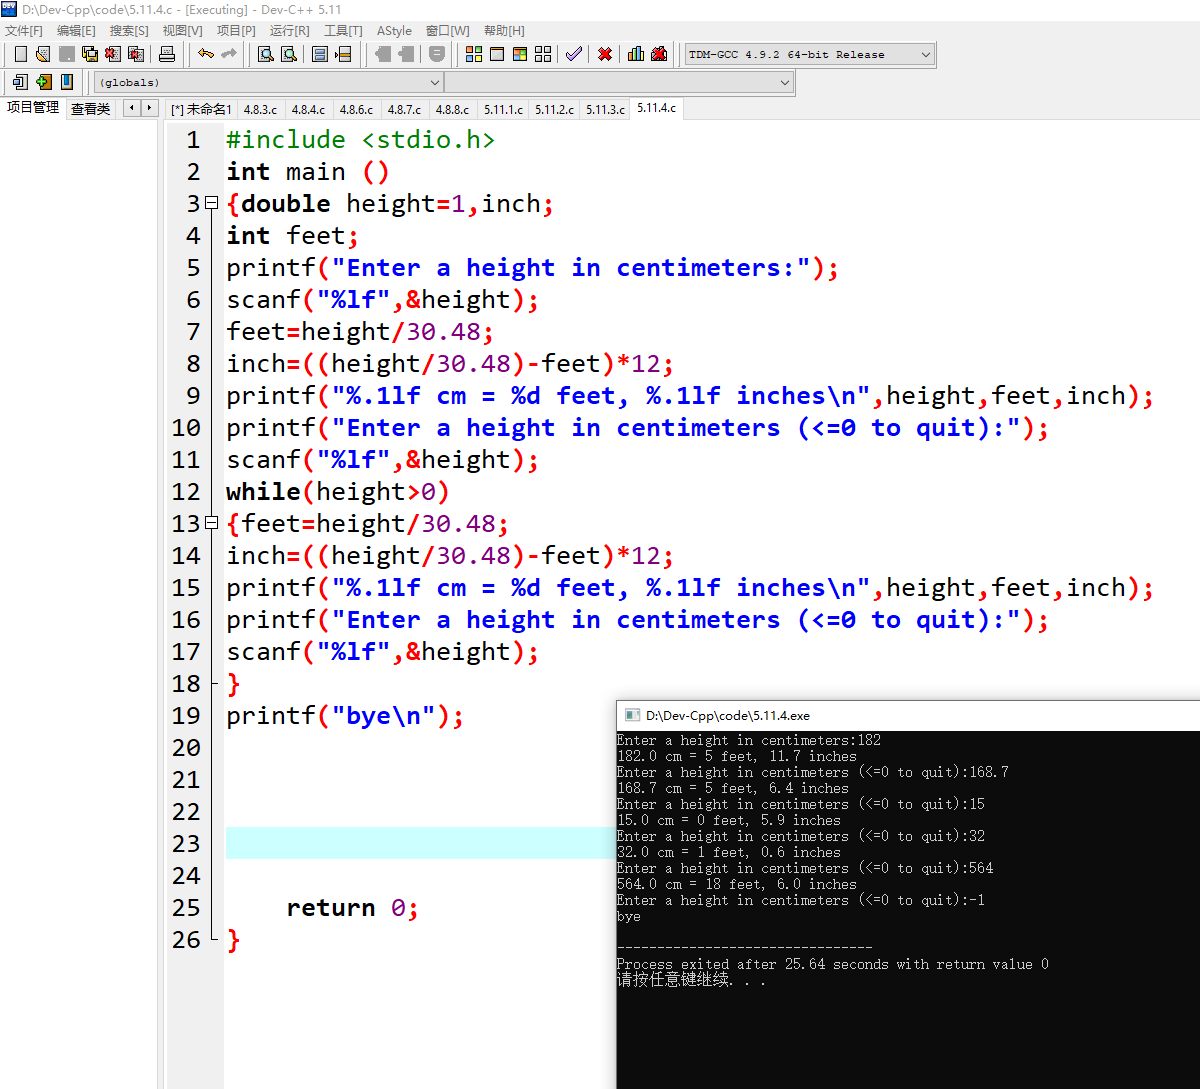Open the 窗口[W] menu
1200x1089 pixels.
coord(447,30)
